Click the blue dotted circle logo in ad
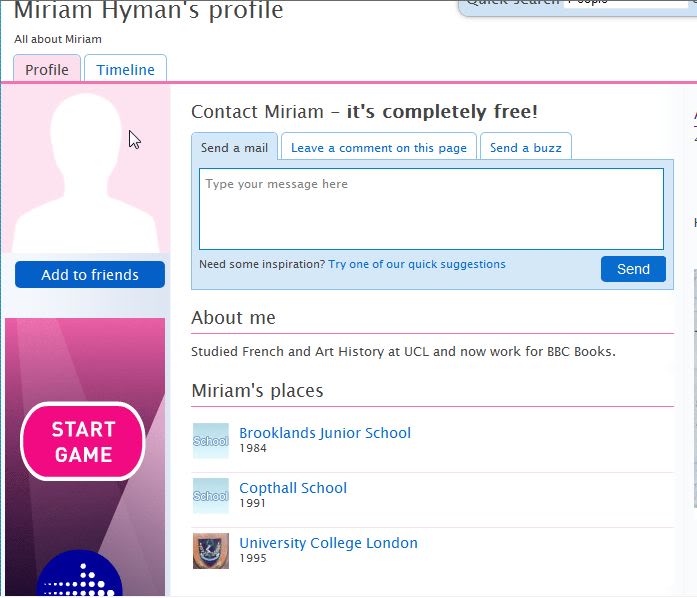Screen dimensions: 697x598 [79, 574]
